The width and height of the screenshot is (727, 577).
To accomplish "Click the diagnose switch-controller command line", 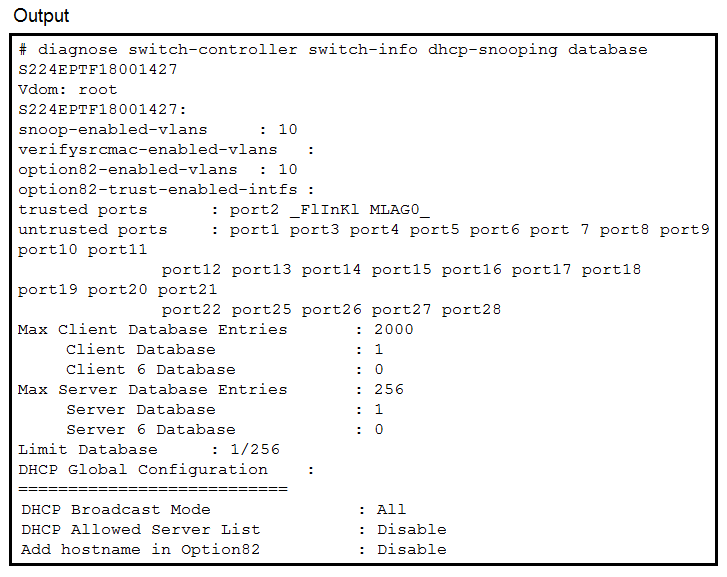I will pyautogui.click(x=333, y=49).
